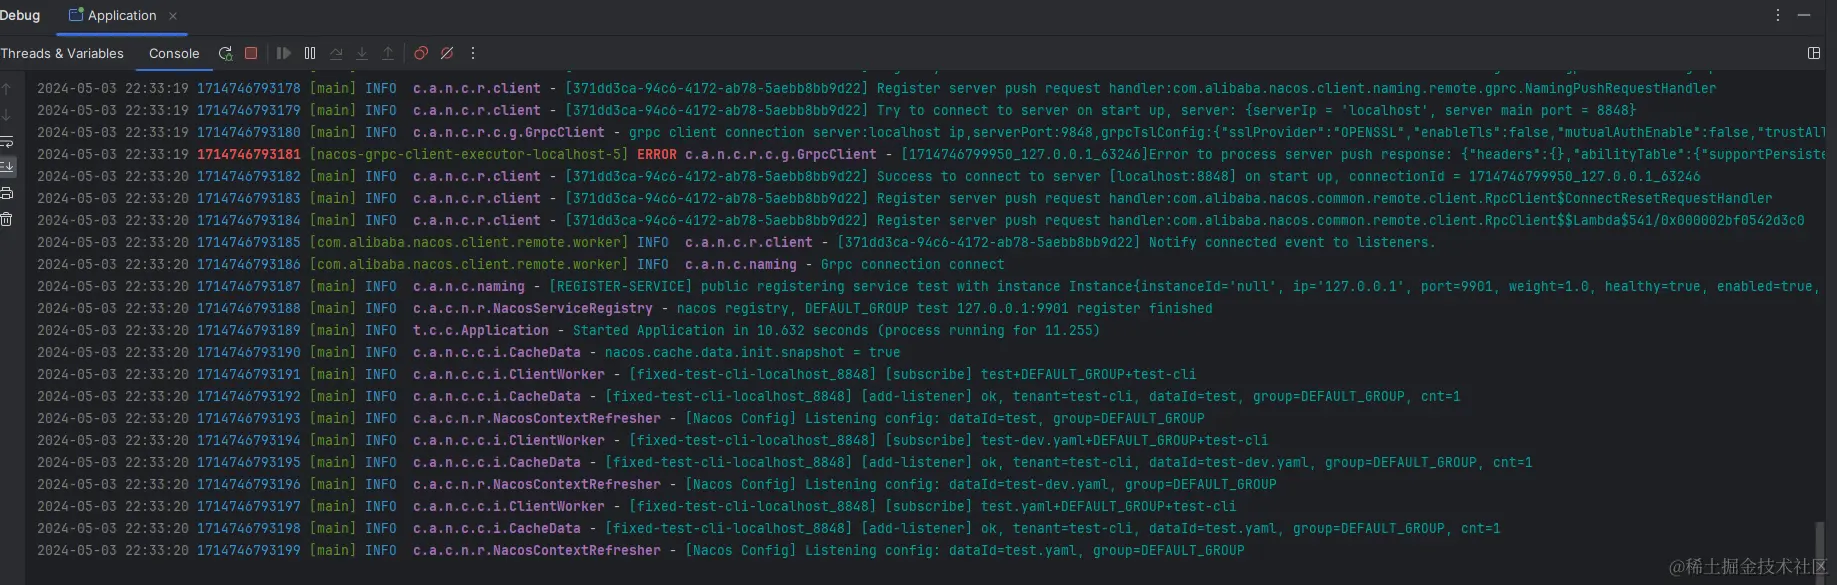1837x585 pixels.
Task: Click the console layout settings icon
Action: [x=1814, y=53]
